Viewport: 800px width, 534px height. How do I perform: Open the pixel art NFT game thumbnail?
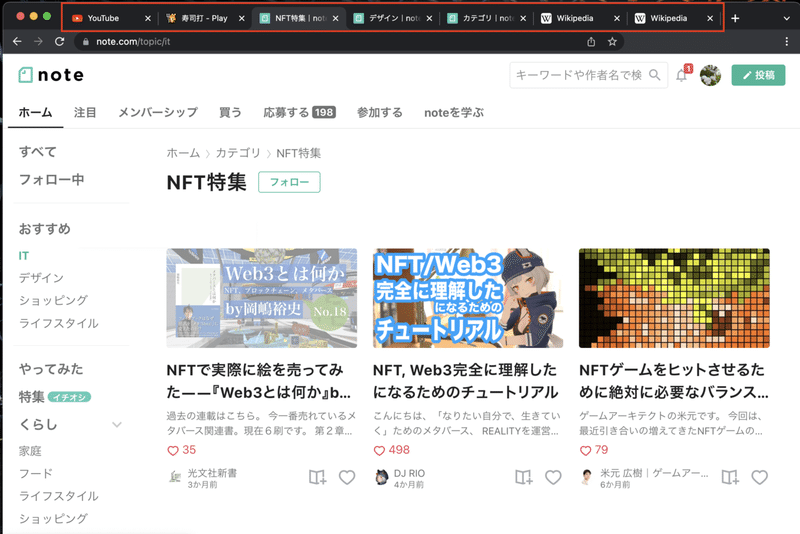[x=674, y=298]
